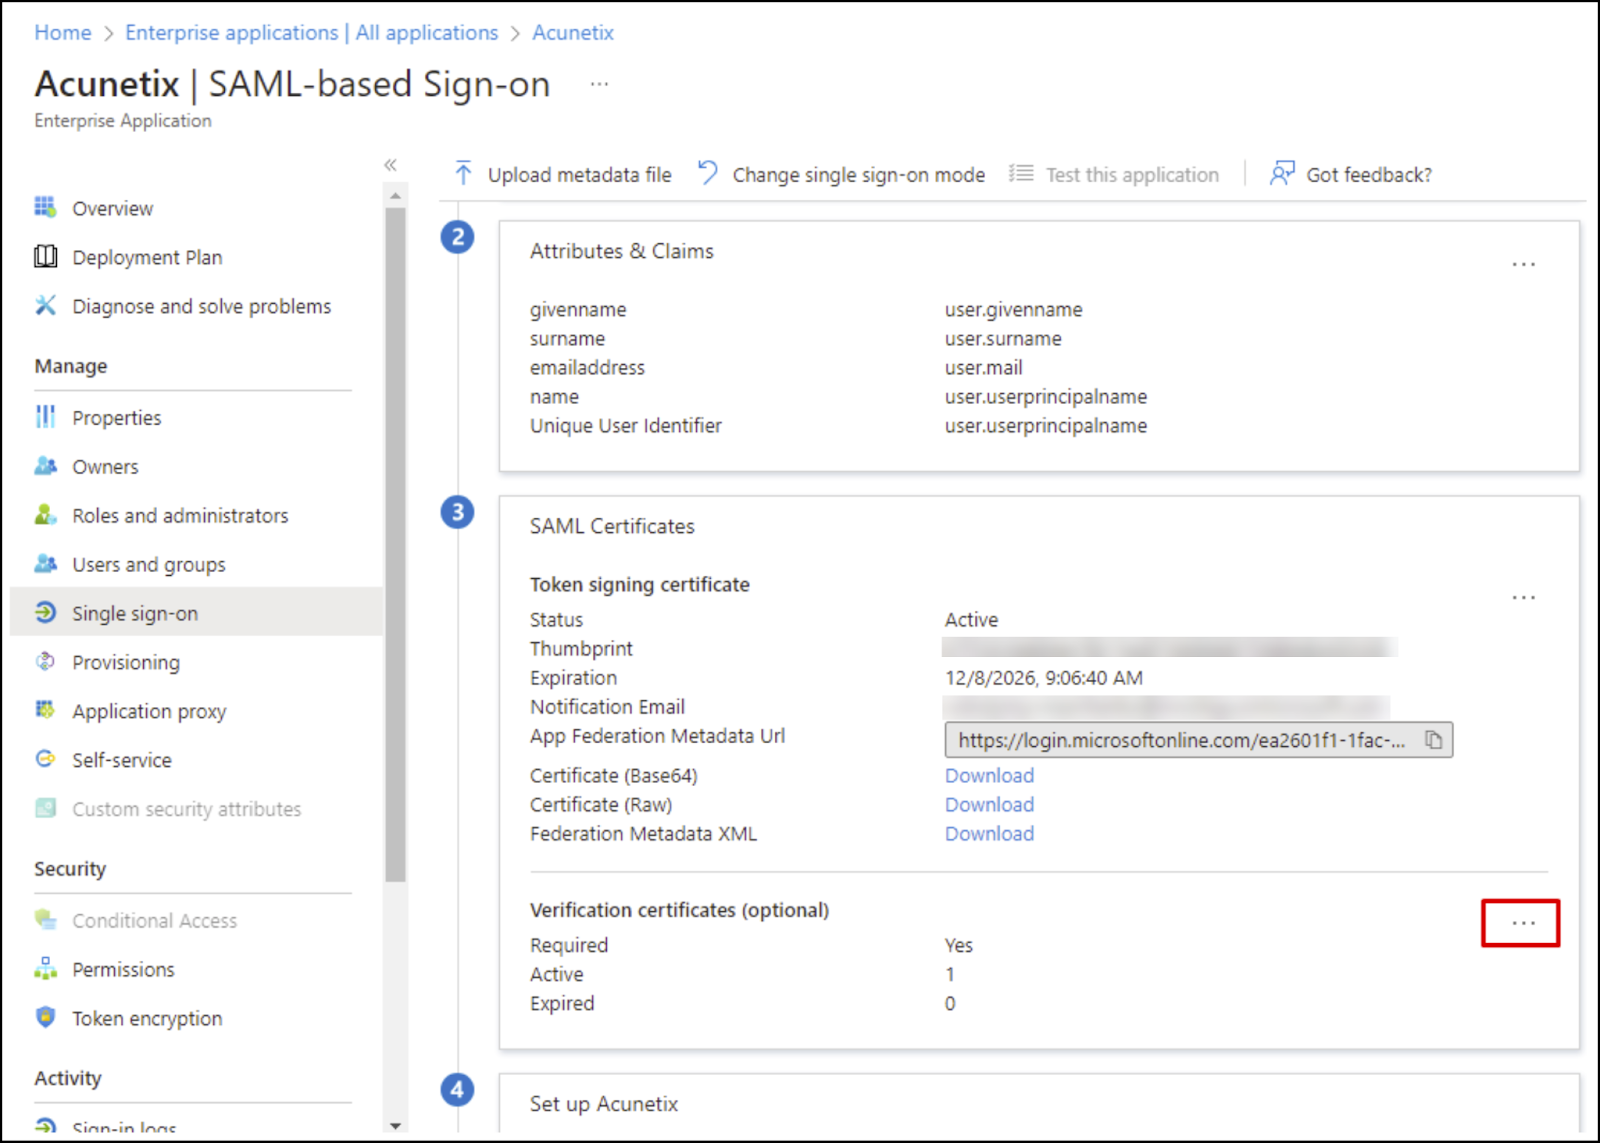Click the Self-service icon
This screenshot has height=1143, width=1600.
[x=45, y=759]
